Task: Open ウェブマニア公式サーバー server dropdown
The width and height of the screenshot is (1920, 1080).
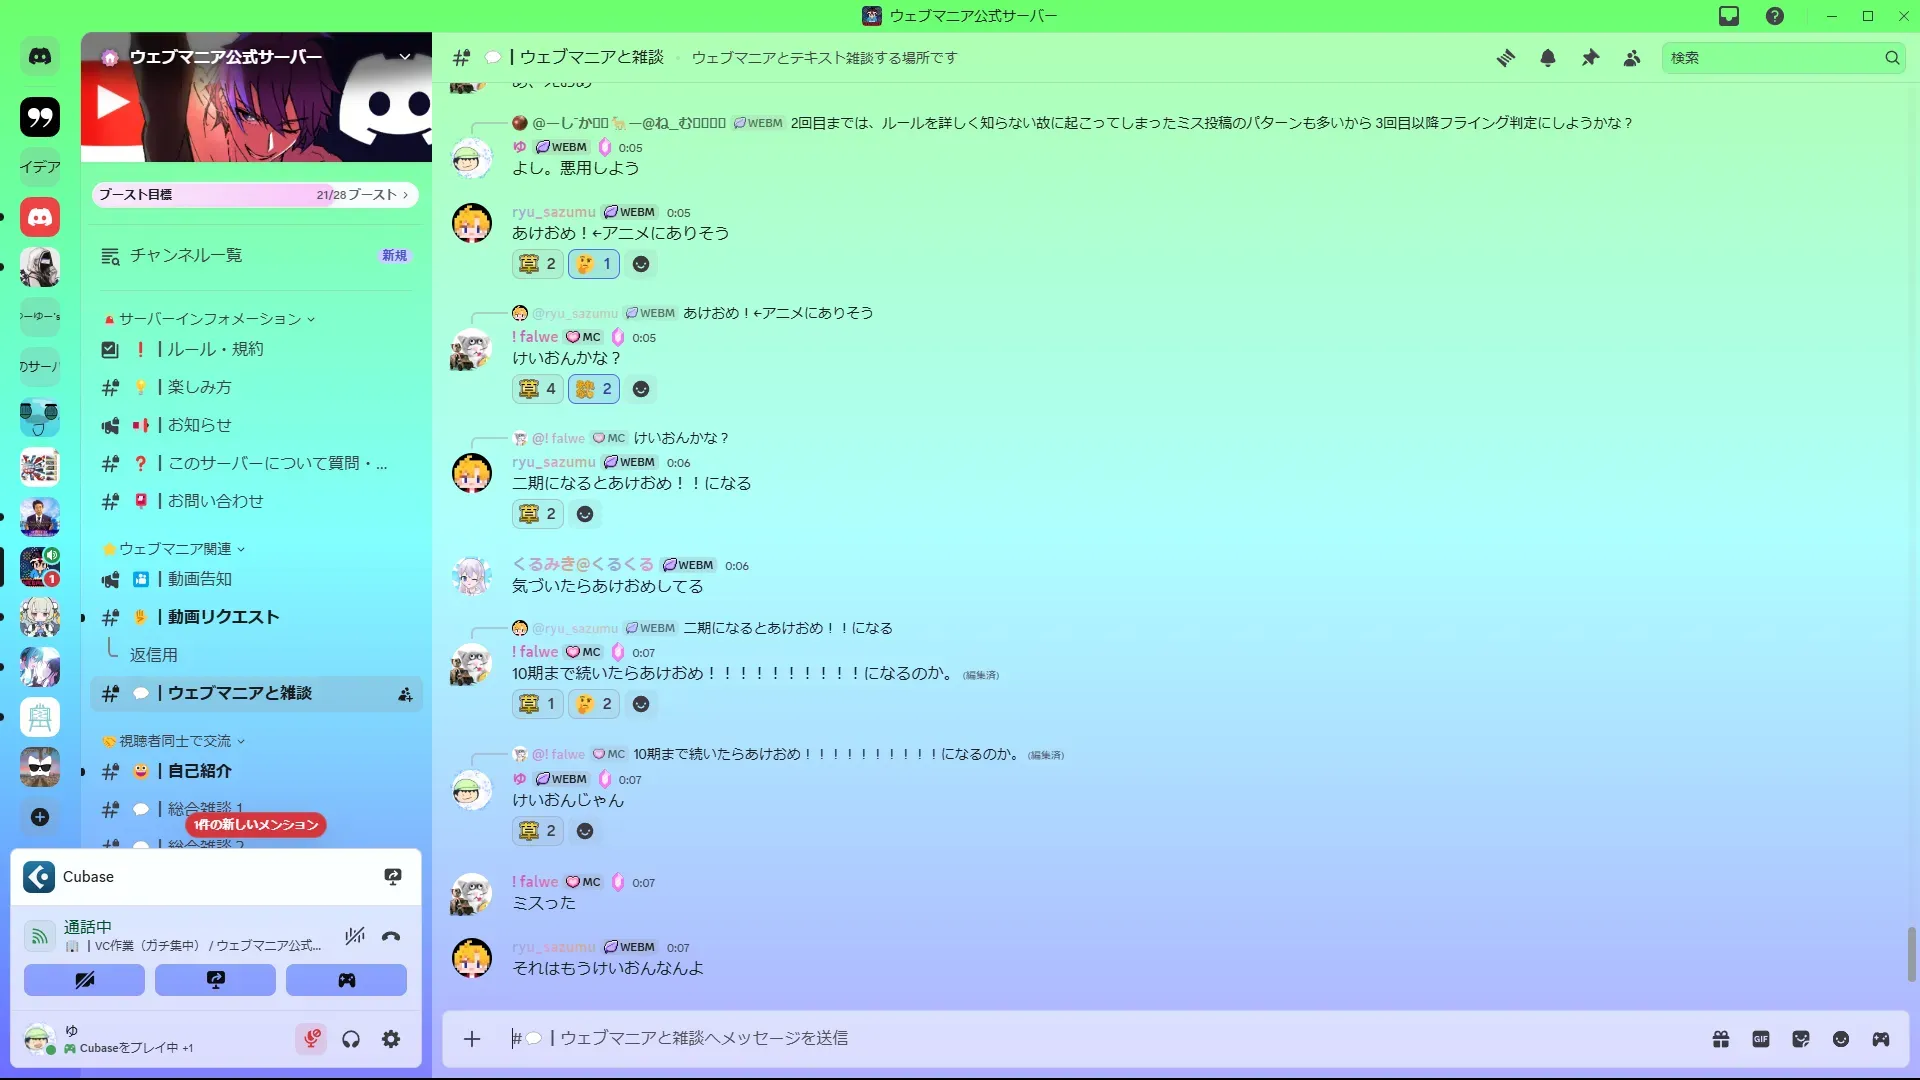Action: point(405,57)
